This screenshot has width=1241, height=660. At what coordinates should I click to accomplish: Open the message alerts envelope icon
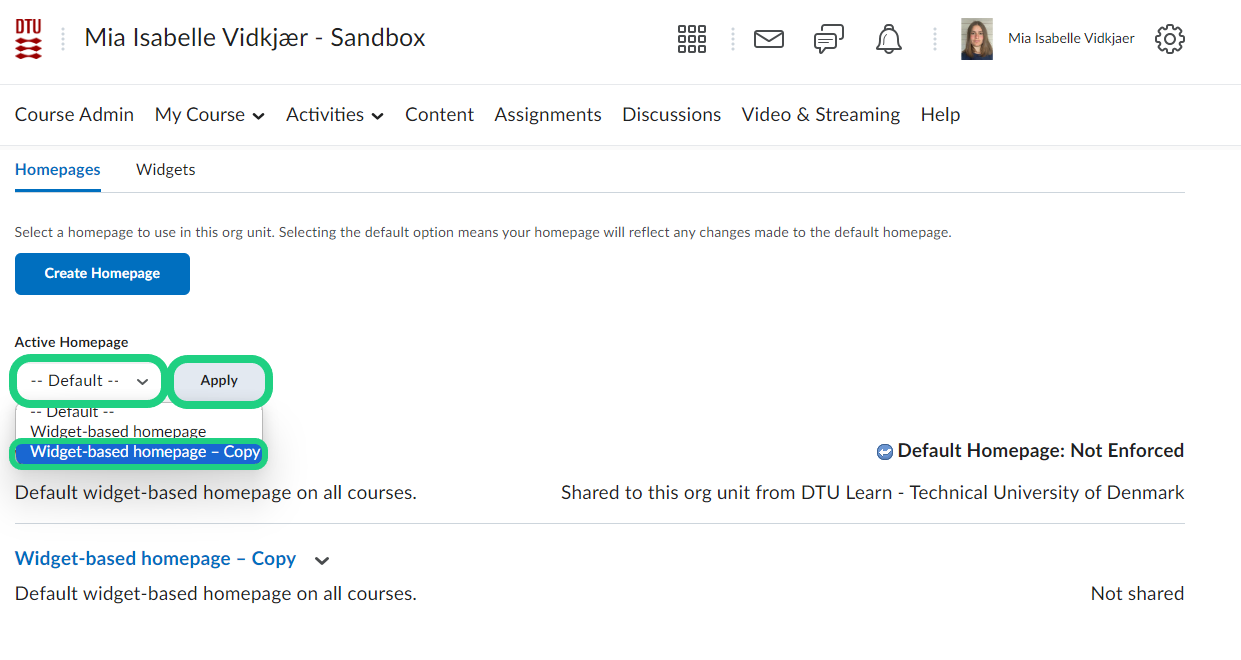tap(768, 39)
